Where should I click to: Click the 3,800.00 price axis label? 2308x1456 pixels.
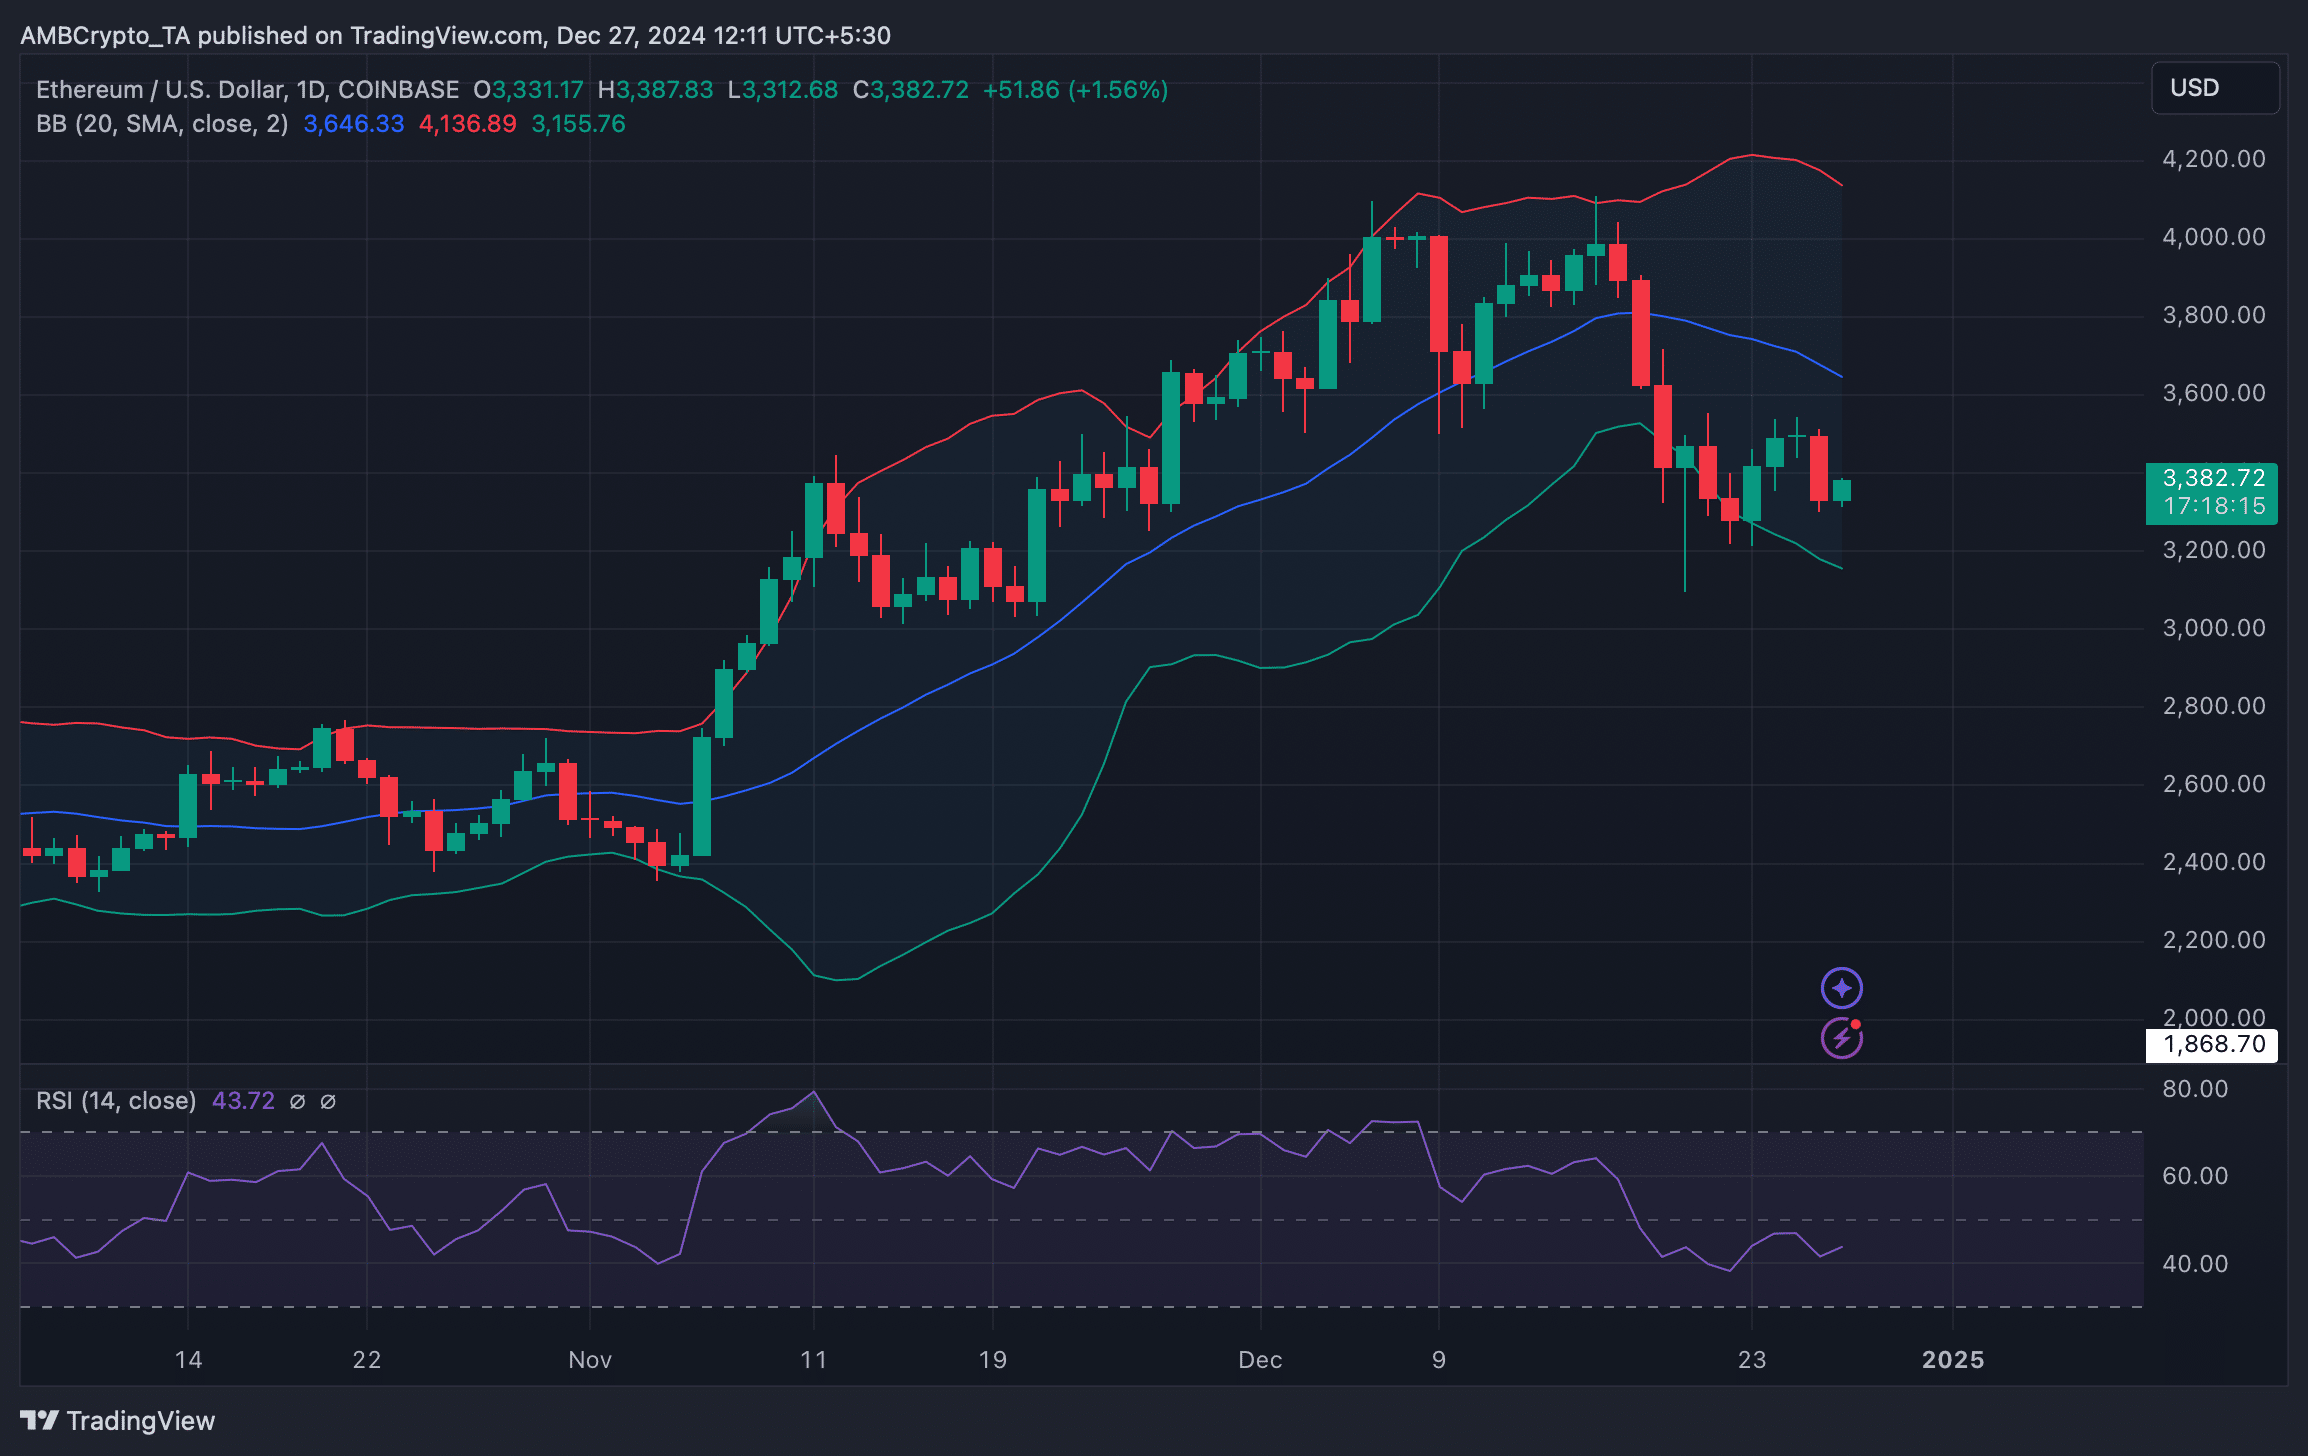[2214, 315]
